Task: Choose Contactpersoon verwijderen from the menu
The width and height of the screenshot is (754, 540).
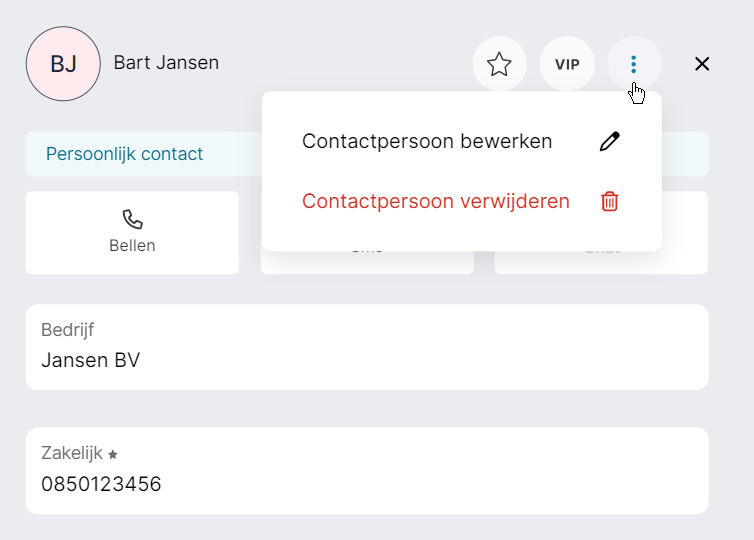Action: (x=436, y=201)
